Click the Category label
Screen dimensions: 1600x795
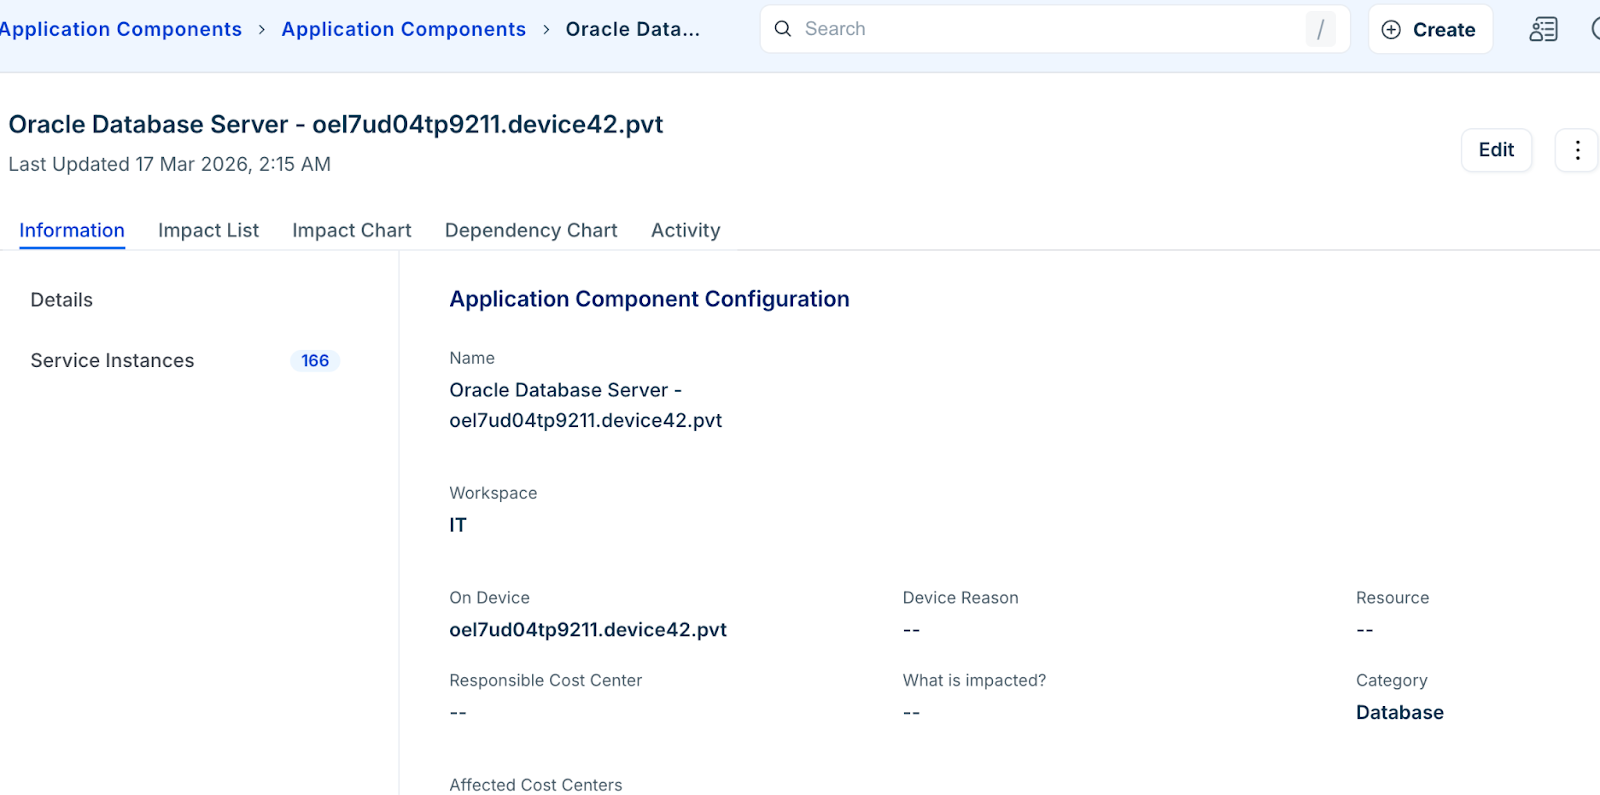[x=1392, y=681]
